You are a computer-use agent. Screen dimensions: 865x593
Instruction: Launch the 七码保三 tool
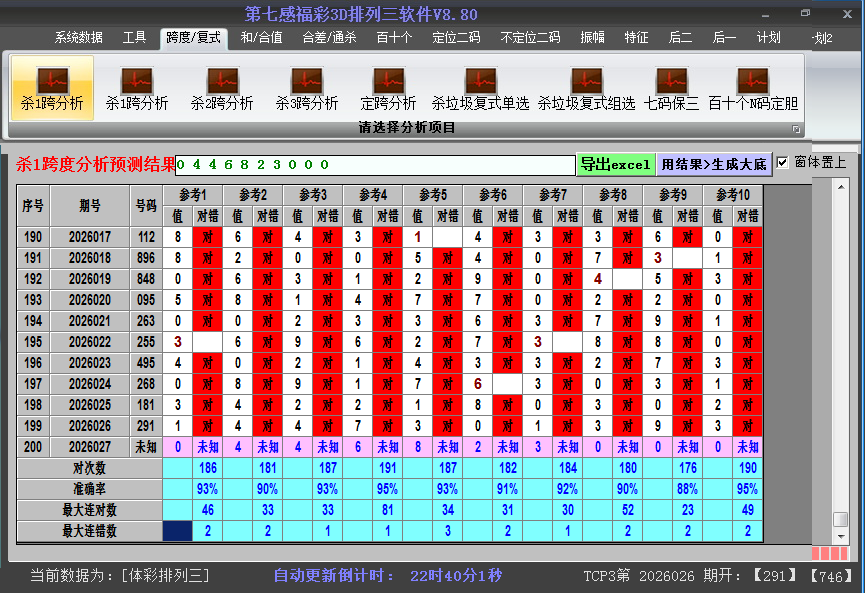coord(671,88)
